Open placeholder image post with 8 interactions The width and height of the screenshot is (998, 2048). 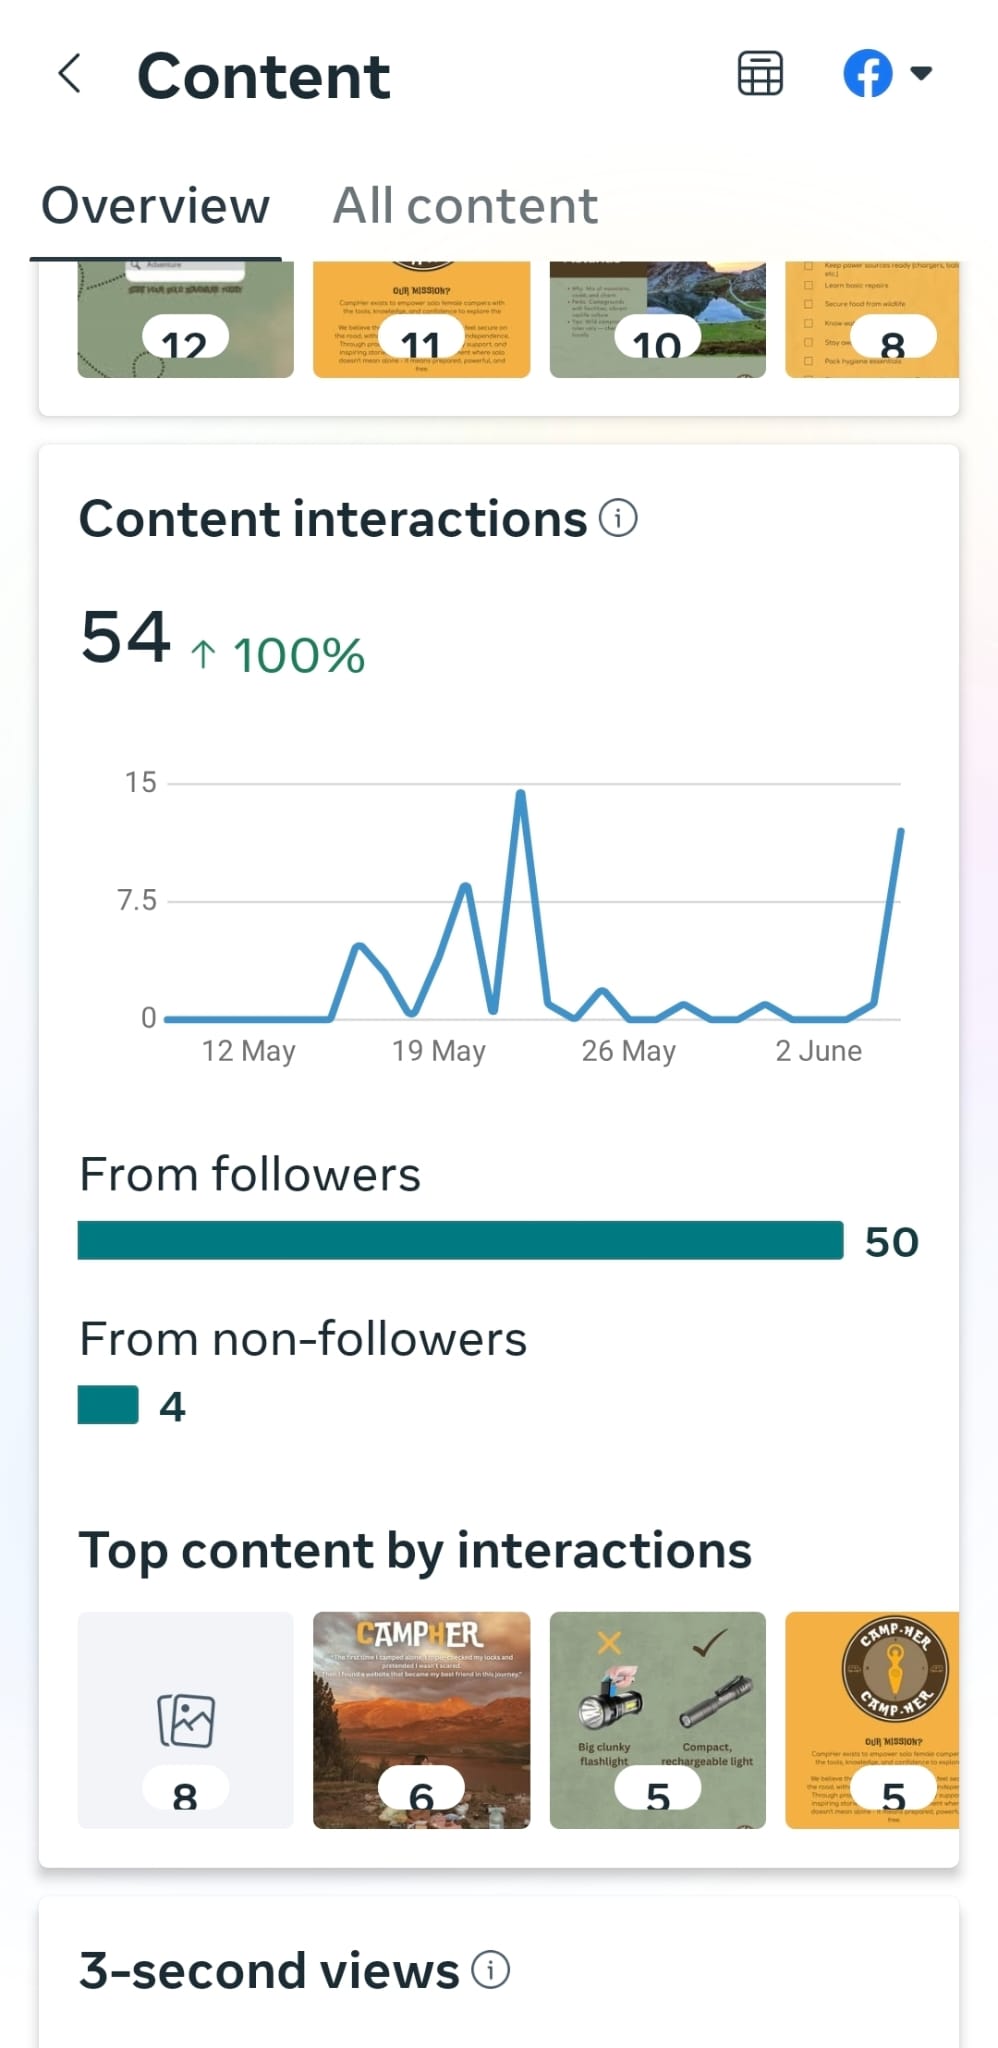point(185,1720)
